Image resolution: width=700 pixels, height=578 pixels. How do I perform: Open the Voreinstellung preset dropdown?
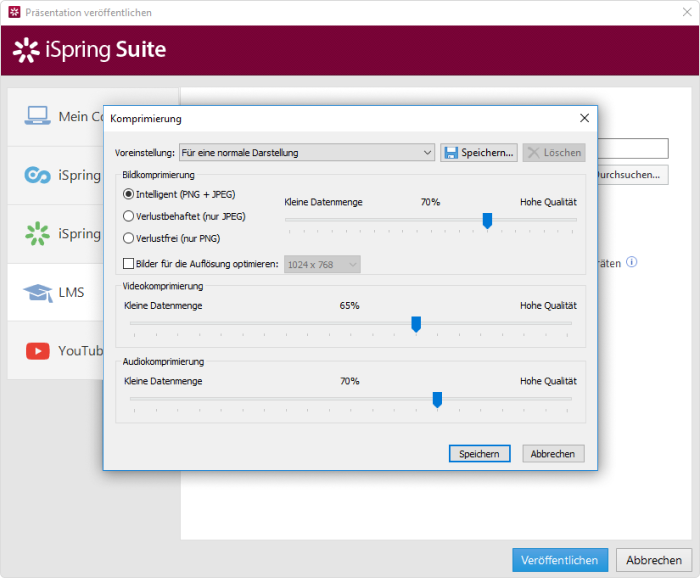[307, 153]
